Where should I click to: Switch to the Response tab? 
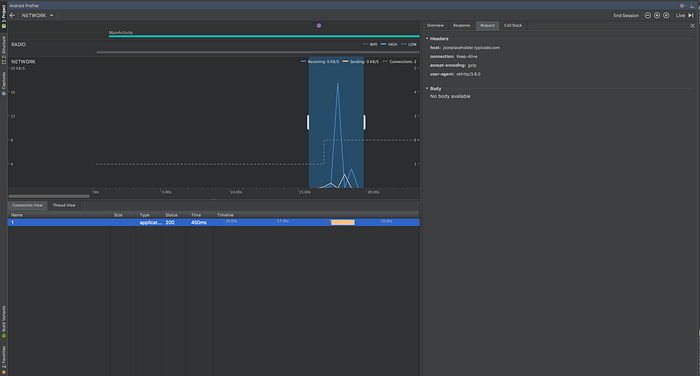tap(462, 25)
